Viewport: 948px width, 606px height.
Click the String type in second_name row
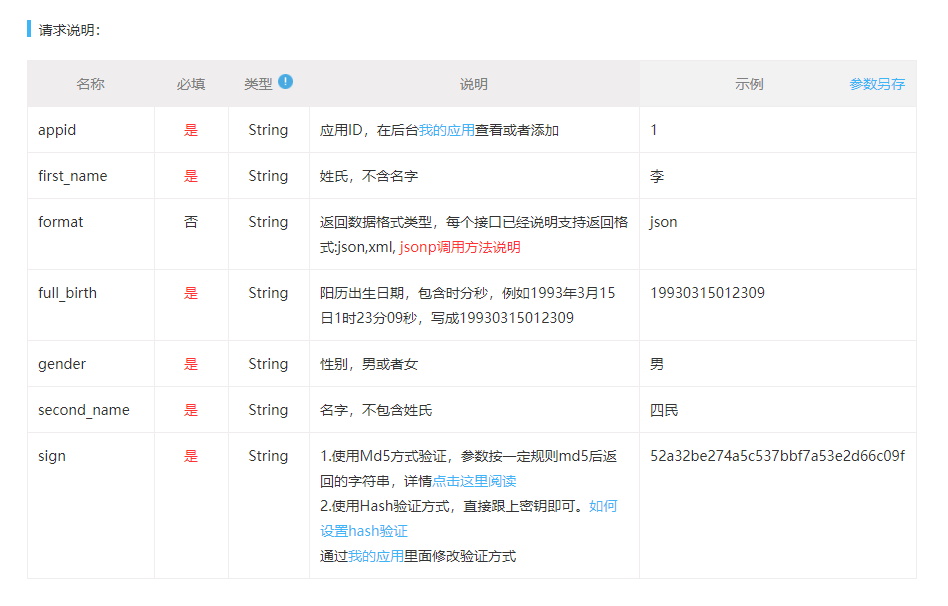click(268, 410)
